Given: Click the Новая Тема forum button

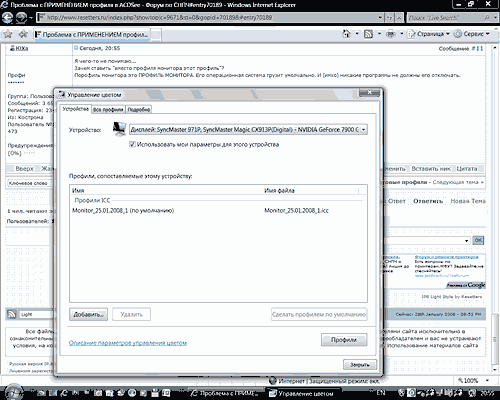Looking at the screenshot, I should (x=468, y=201).
